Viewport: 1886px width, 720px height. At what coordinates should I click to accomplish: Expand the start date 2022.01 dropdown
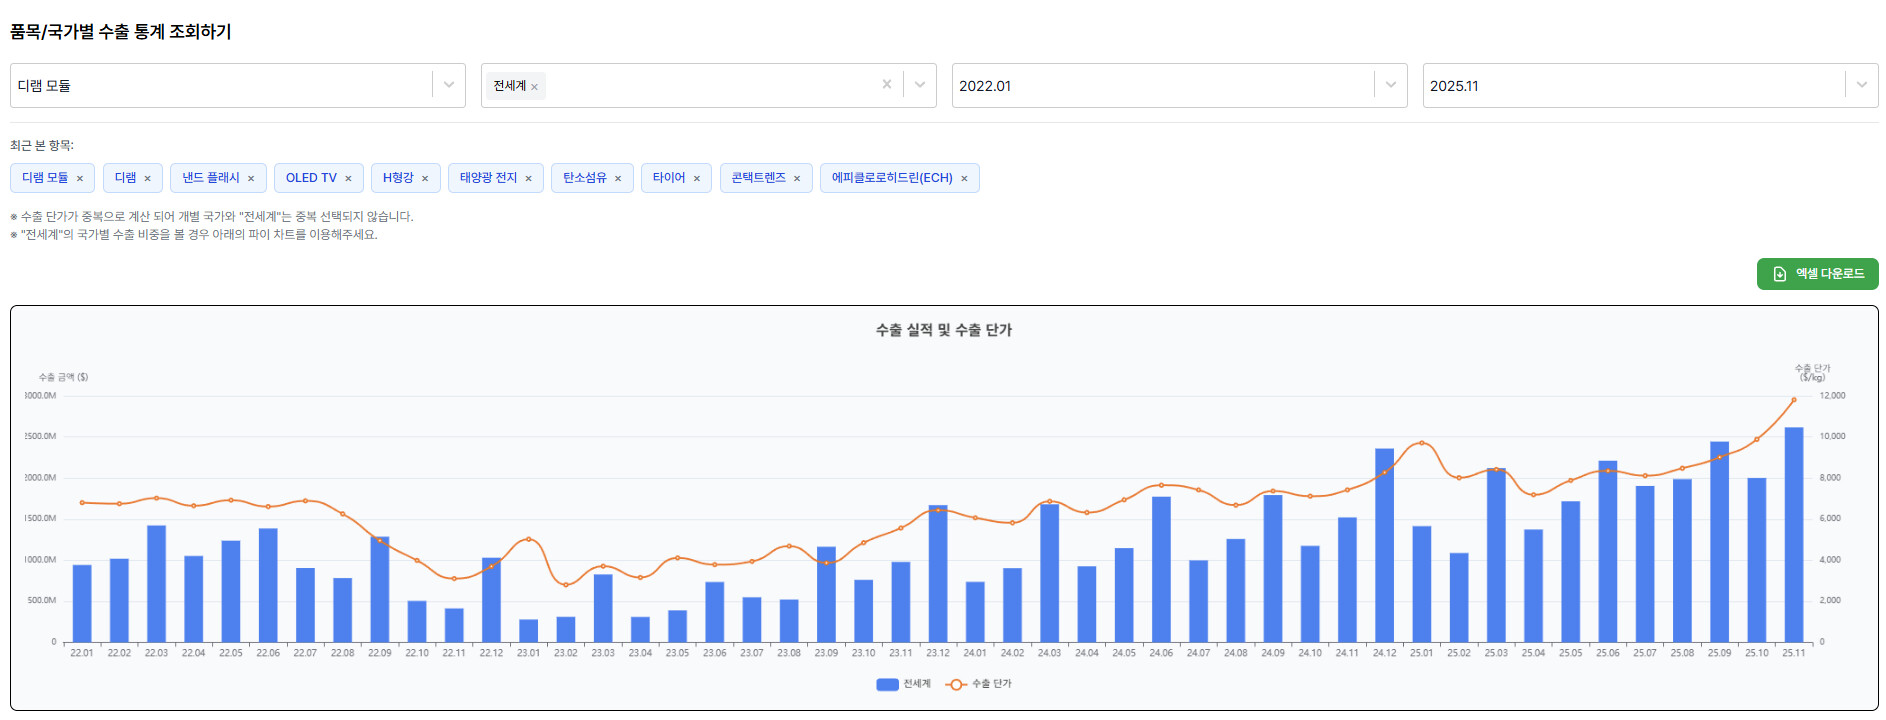coord(1390,85)
